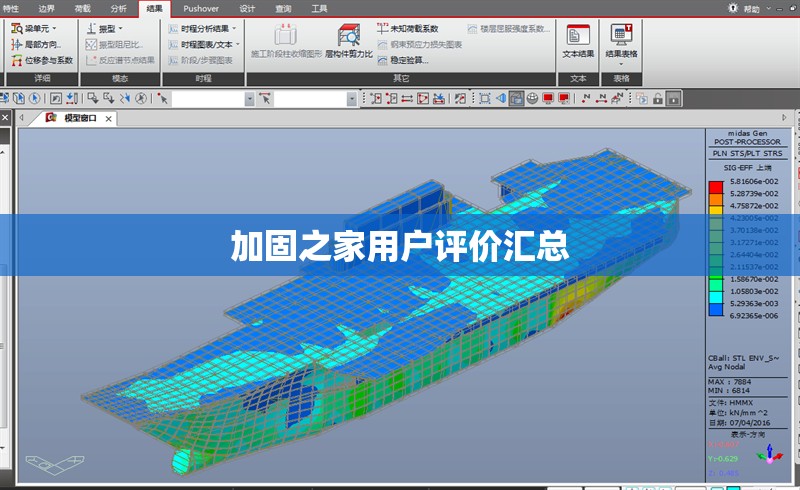This screenshot has height=490, width=800.
Task: Expand the 梁单元 beam element dropdown
Action: tap(34, 29)
